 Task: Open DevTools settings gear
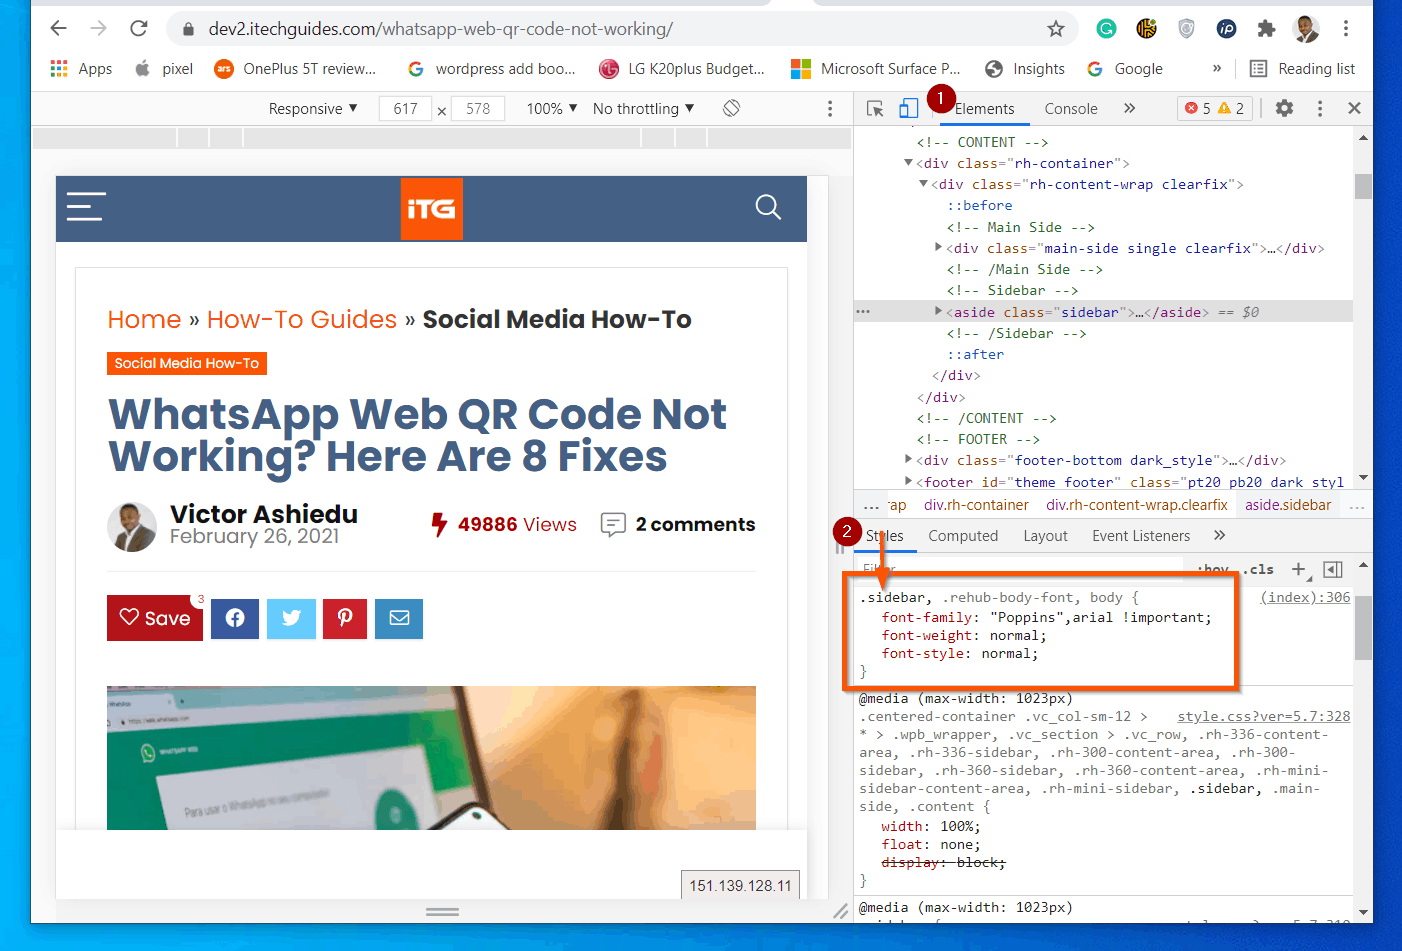[x=1285, y=108]
